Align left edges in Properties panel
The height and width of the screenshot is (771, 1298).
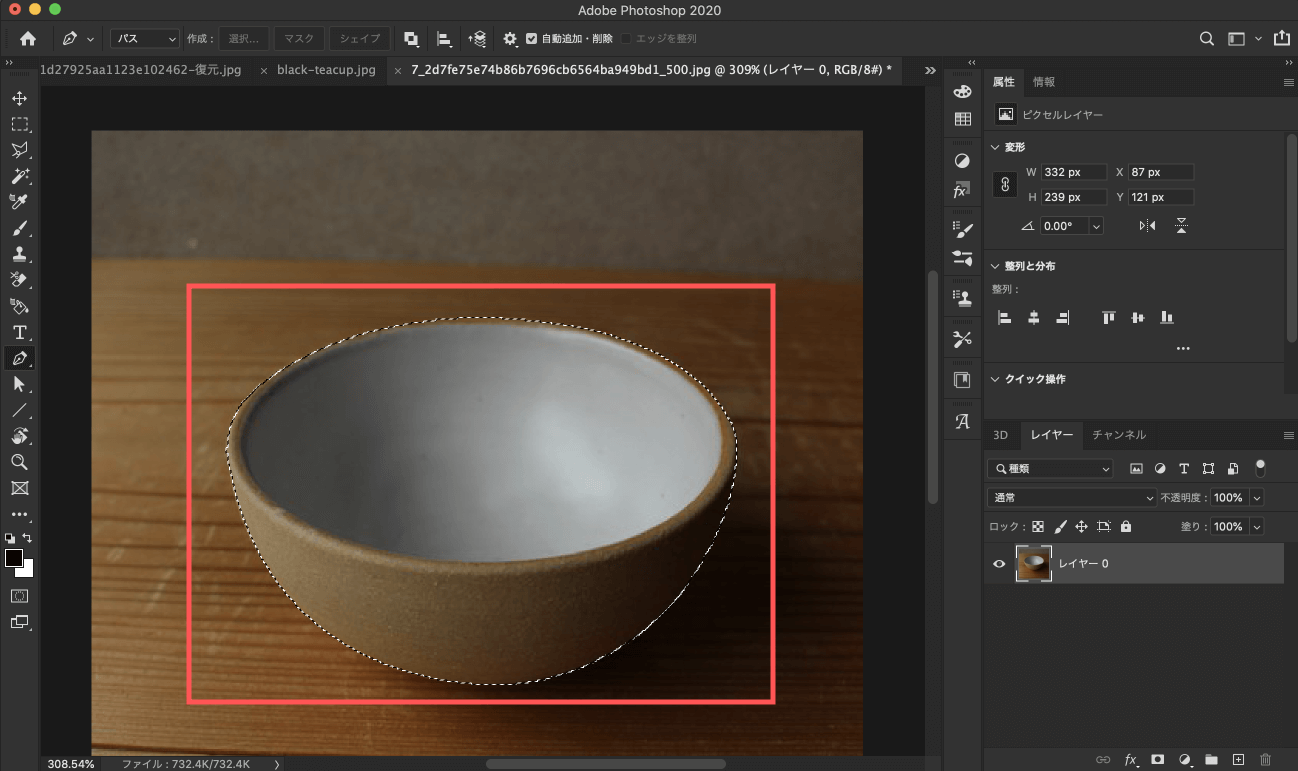coord(1005,318)
